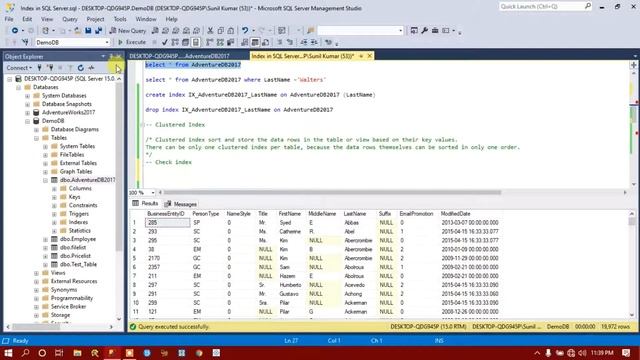The image size is (640, 360).
Task: Click the Paste icon in toolbar
Action: [231, 31]
